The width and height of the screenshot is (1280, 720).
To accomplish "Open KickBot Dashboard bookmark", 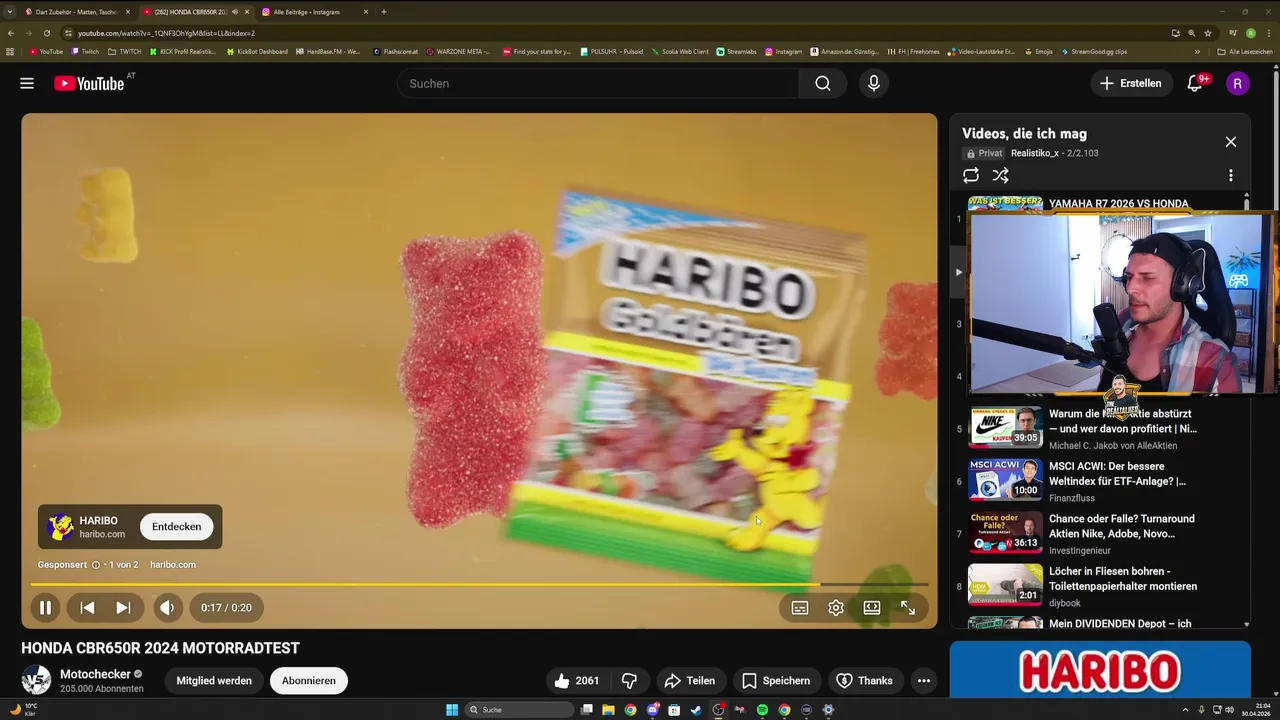I will [257, 51].
